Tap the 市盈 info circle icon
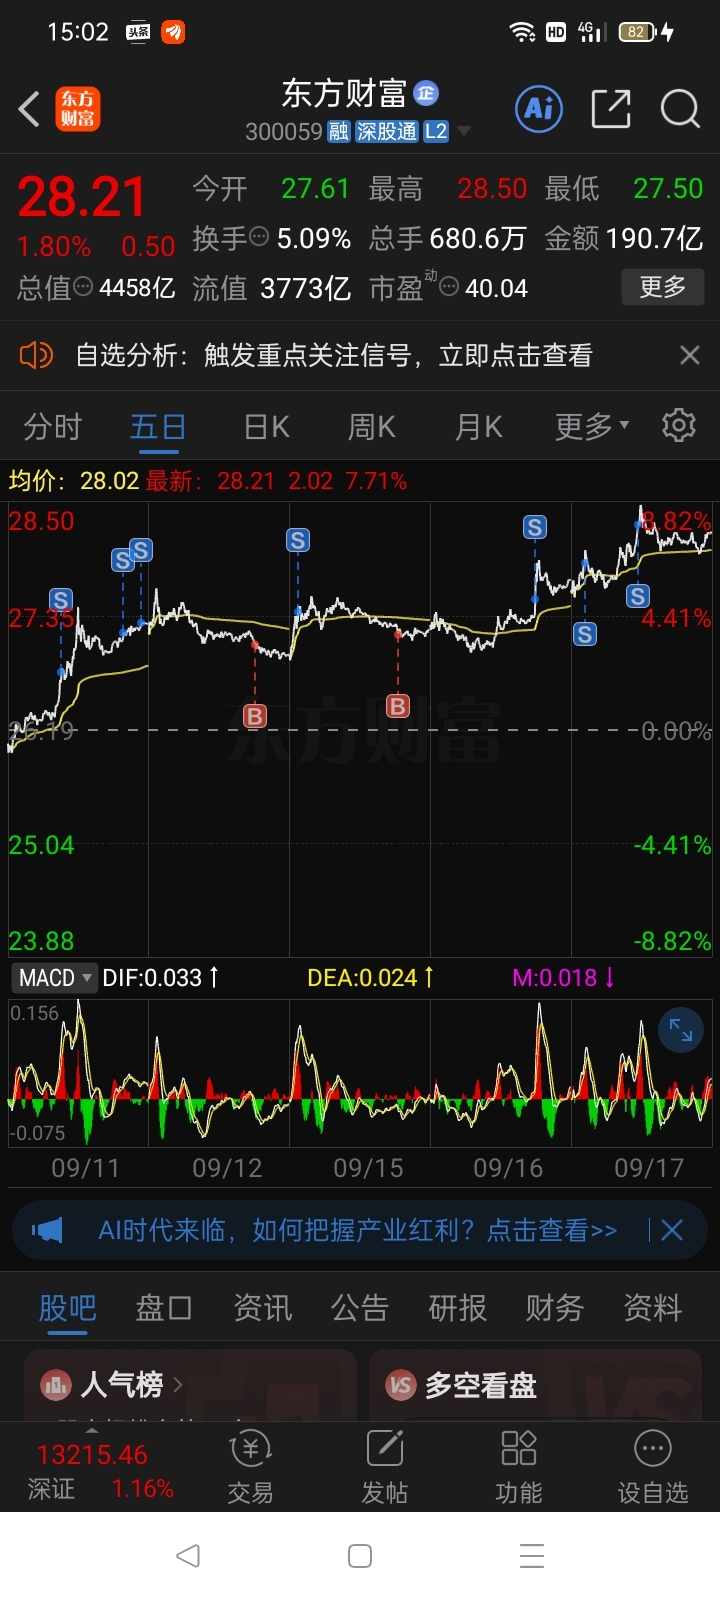This screenshot has width=720, height=1600. [449, 287]
